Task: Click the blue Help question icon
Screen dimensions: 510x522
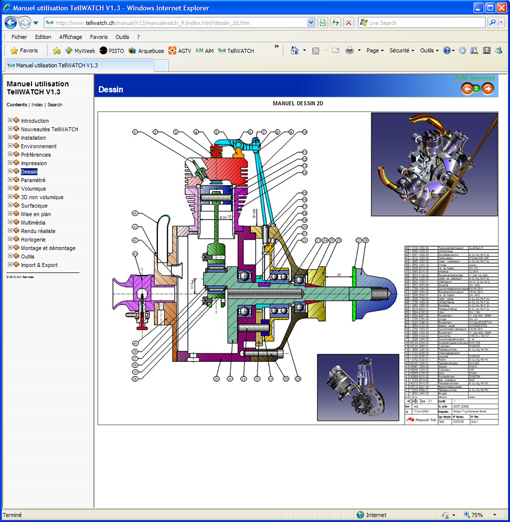Action: (447, 51)
